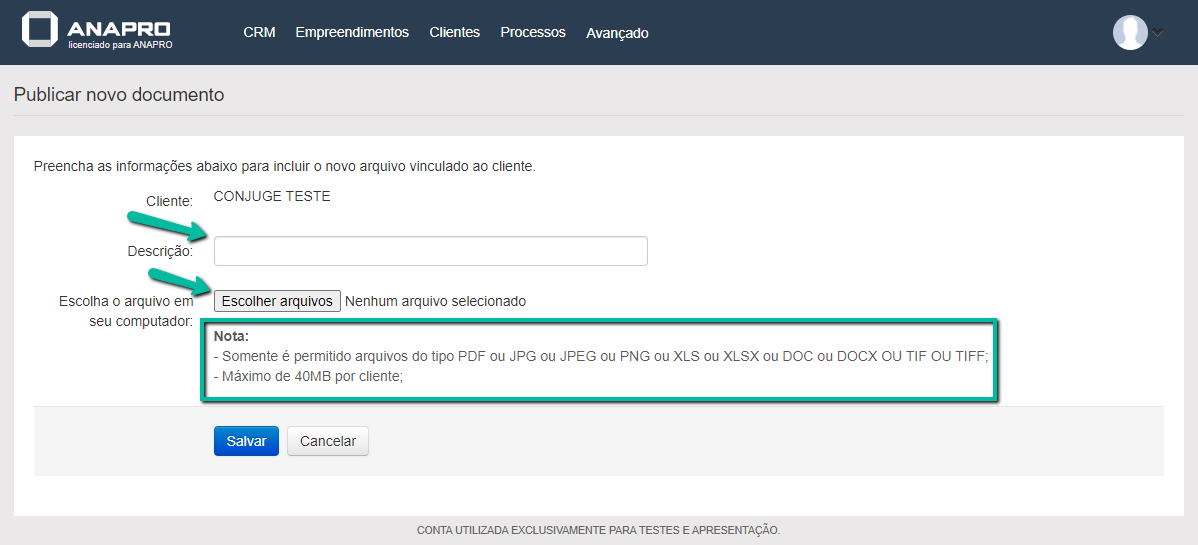Open the Empreendimentos menu
This screenshot has width=1198, height=545.
(x=352, y=32)
